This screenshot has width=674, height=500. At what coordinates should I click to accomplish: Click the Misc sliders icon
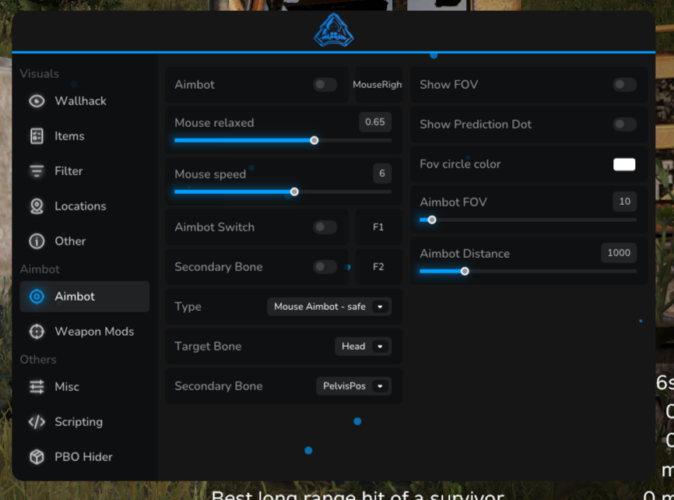click(37, 387)
